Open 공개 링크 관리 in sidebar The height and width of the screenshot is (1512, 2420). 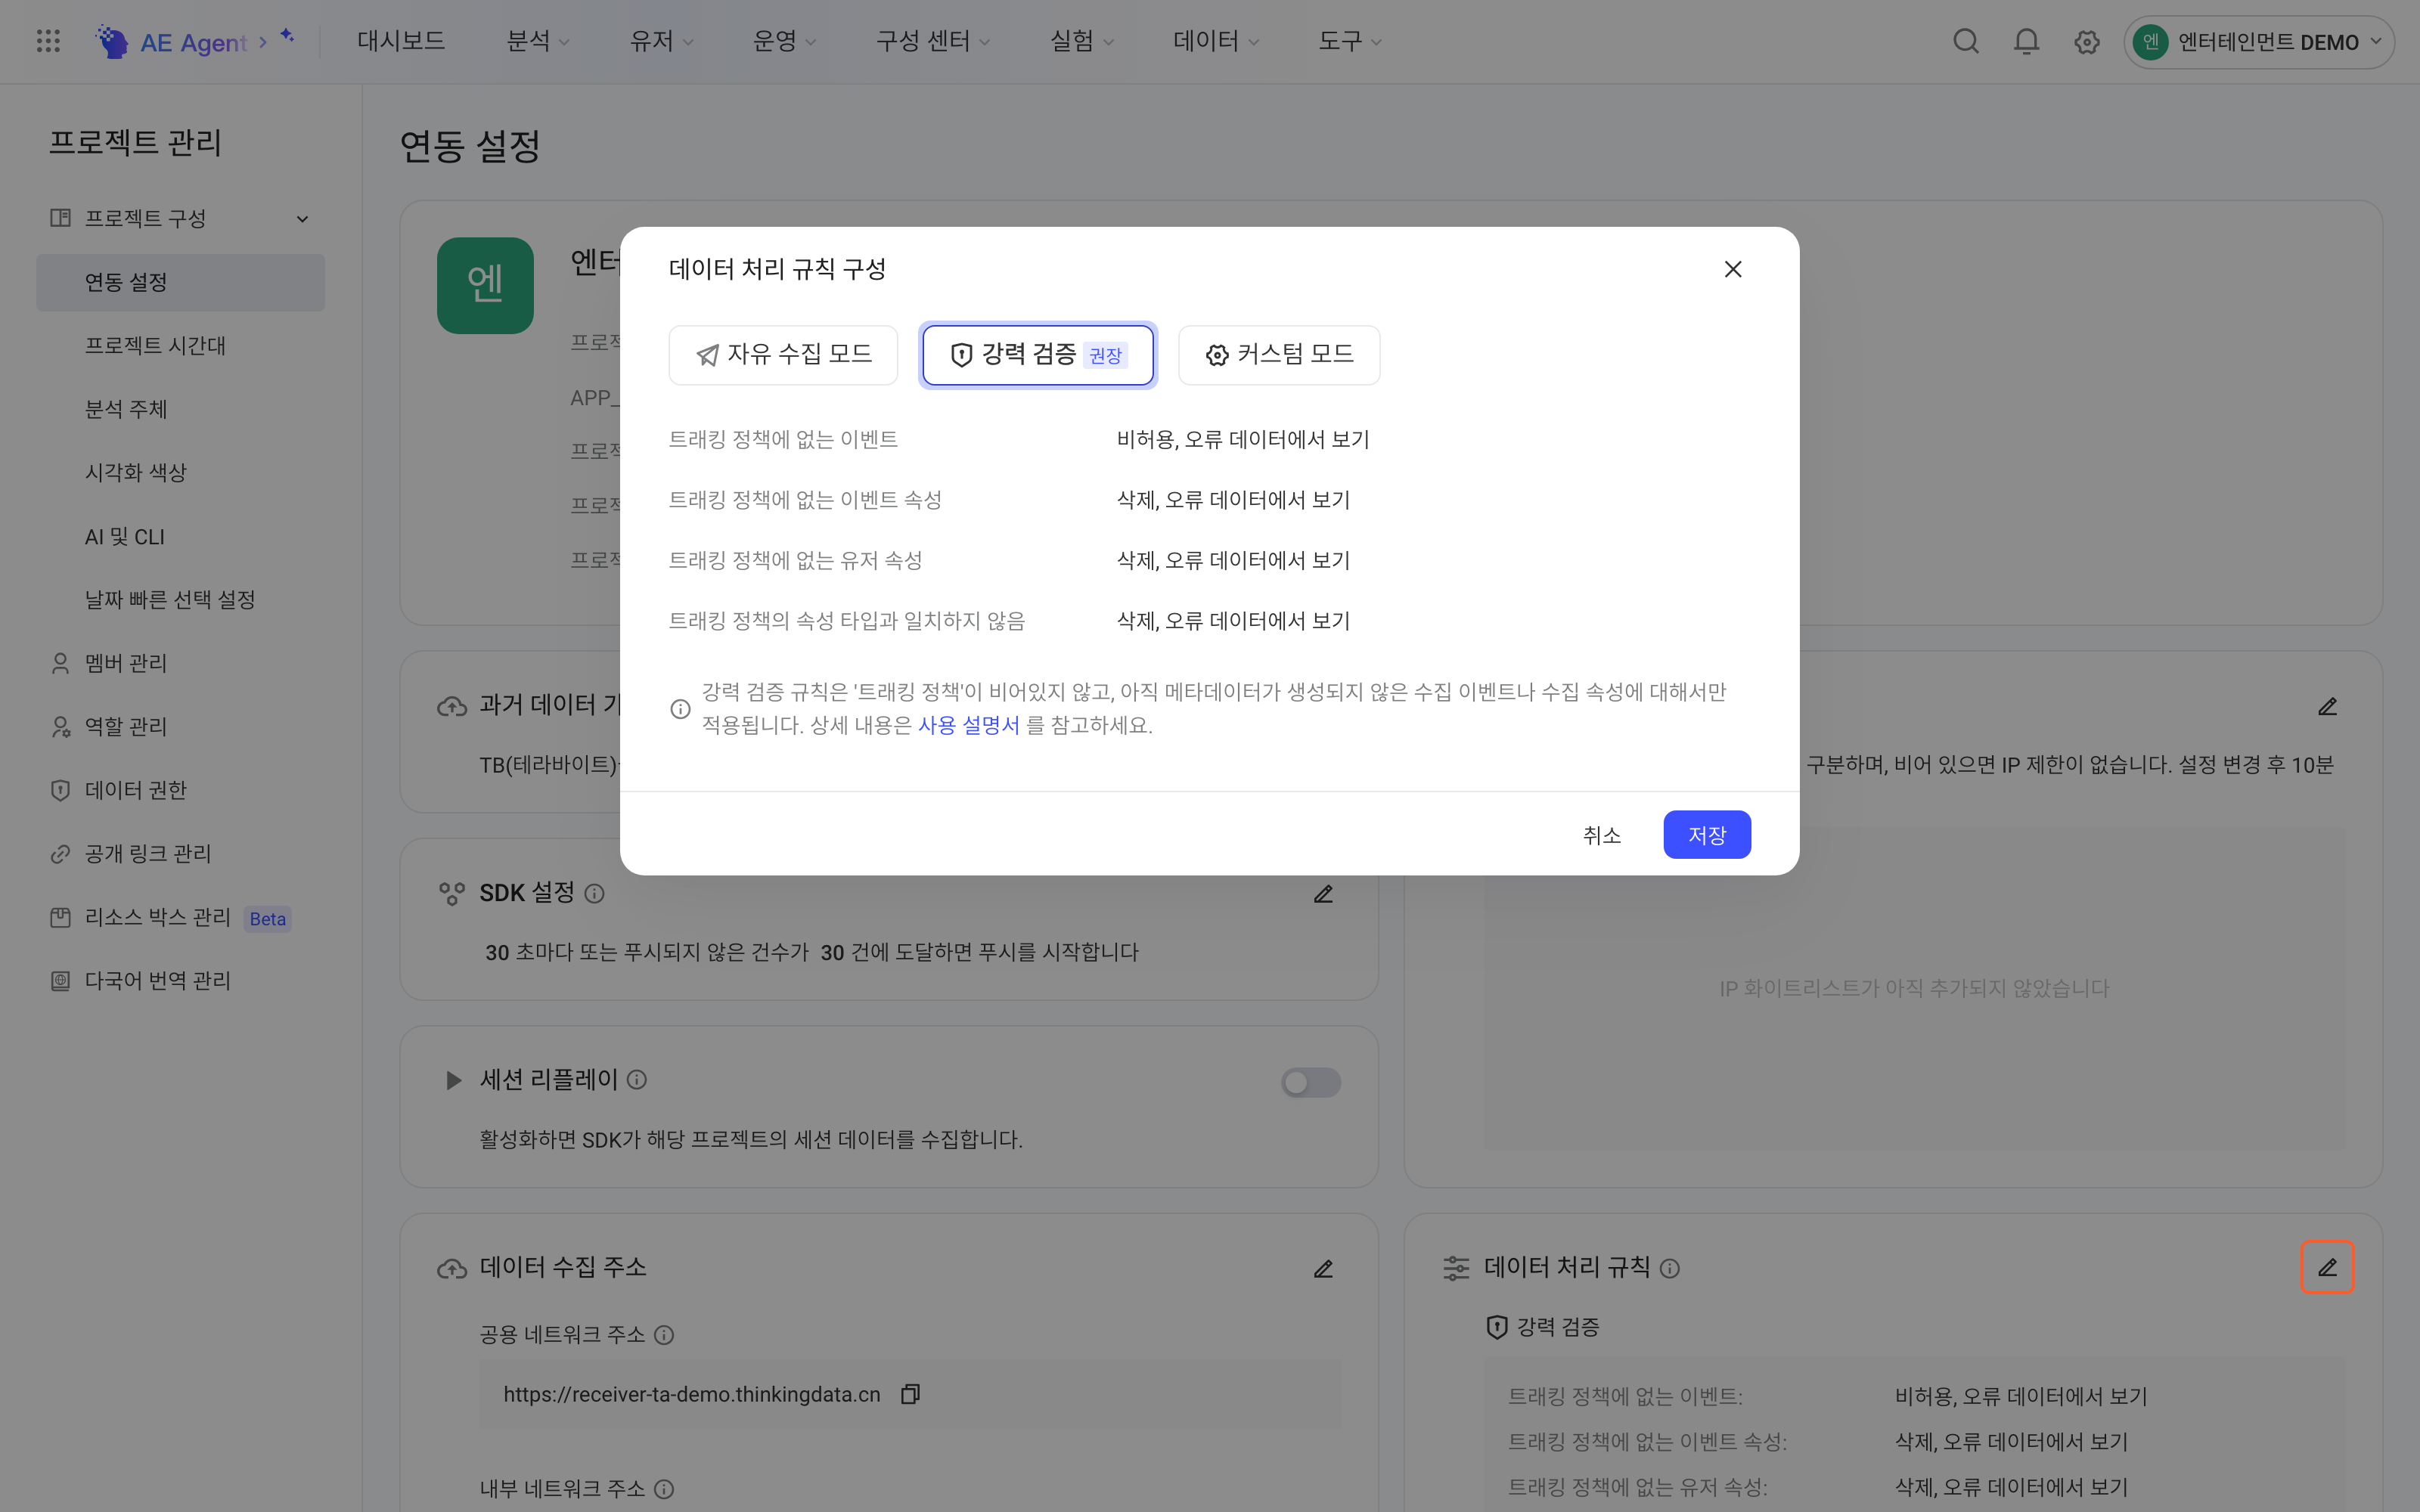point(180,853)
